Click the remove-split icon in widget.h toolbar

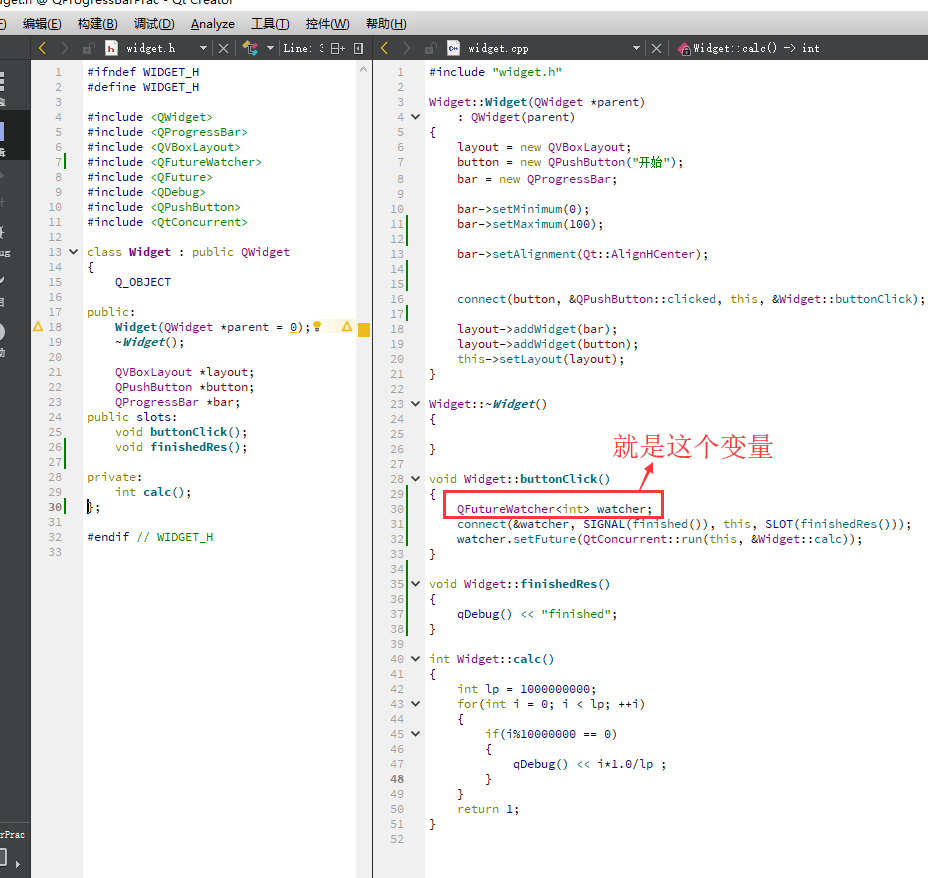[x=358, y=49]
